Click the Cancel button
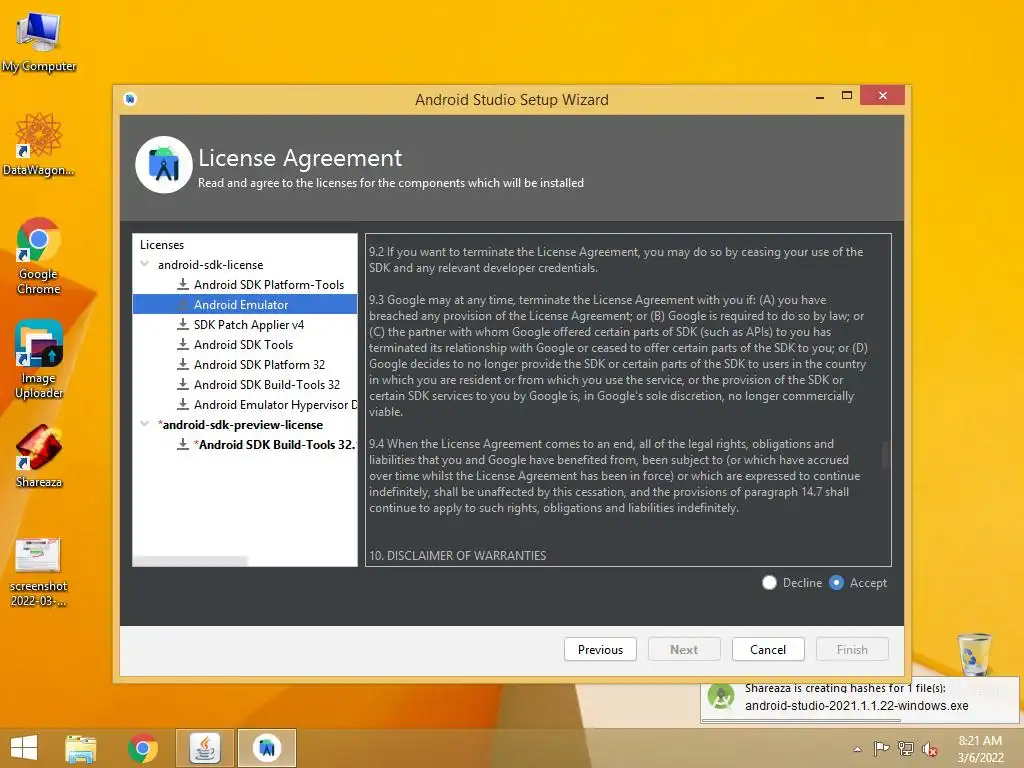The width and height of the screenshot is (1024, 768). (x=768, y=649)
